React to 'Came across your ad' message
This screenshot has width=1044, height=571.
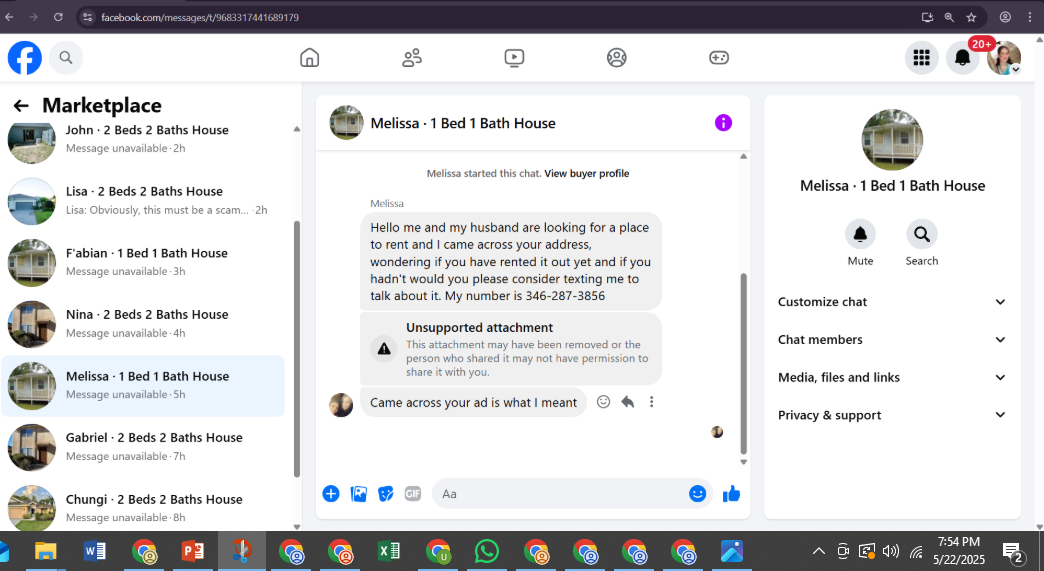(603, 402)
